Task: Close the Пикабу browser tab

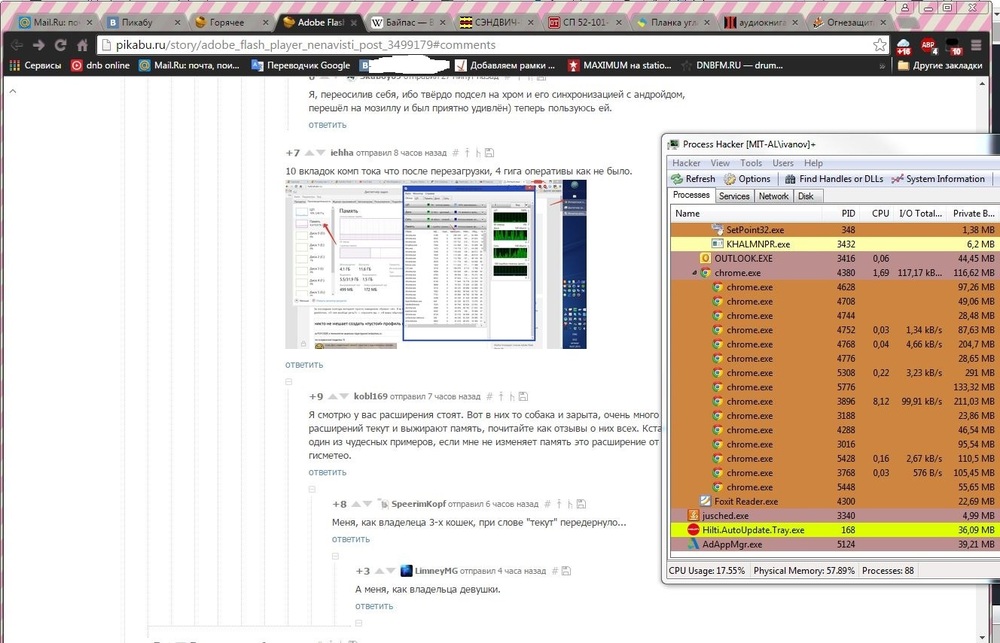Action: pyautogui.click(x=177, y=22)
